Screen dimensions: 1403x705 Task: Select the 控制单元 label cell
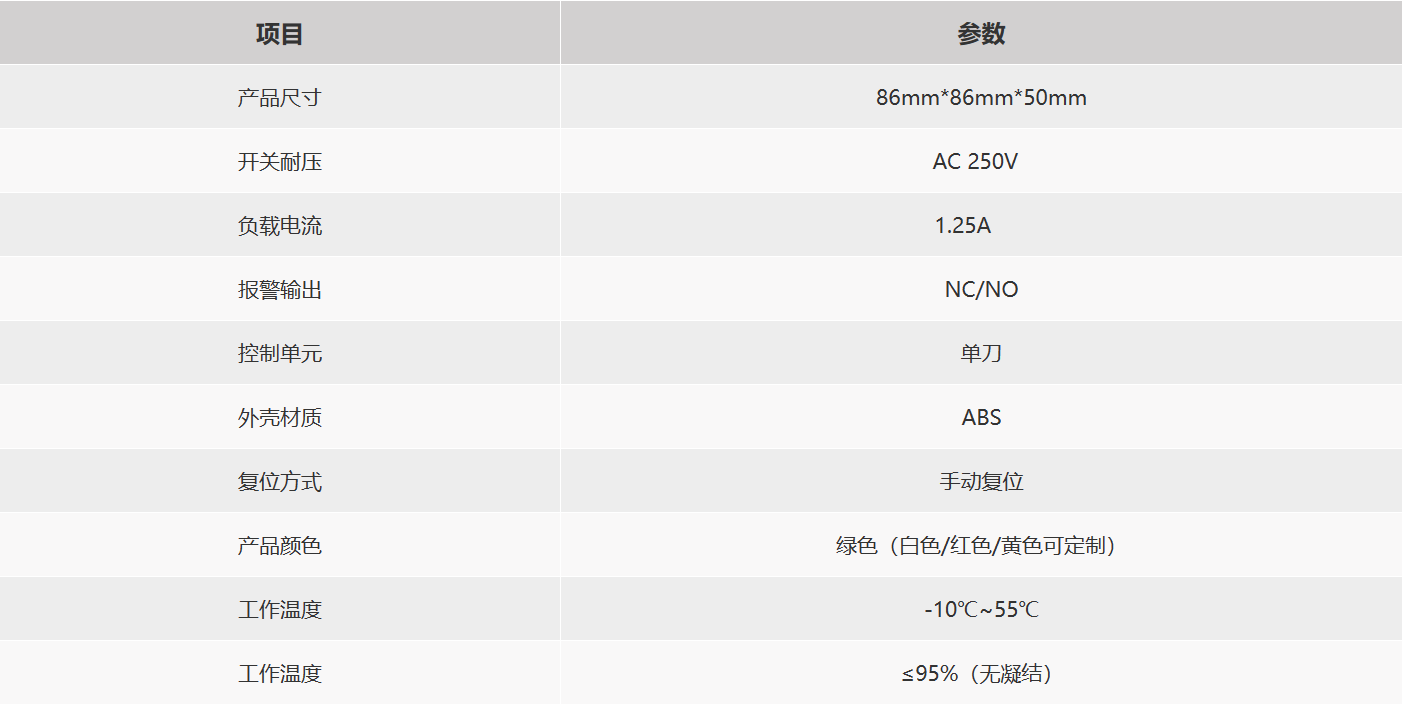(280, 354)
